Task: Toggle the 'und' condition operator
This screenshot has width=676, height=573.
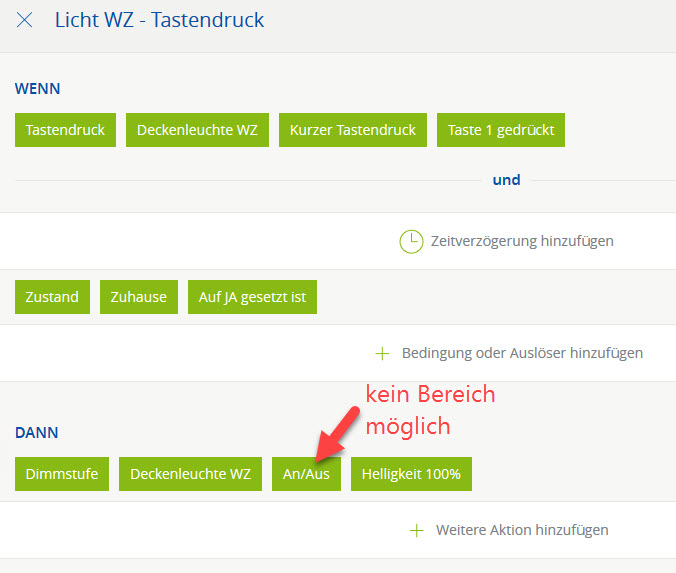Action: coord(507,180)
